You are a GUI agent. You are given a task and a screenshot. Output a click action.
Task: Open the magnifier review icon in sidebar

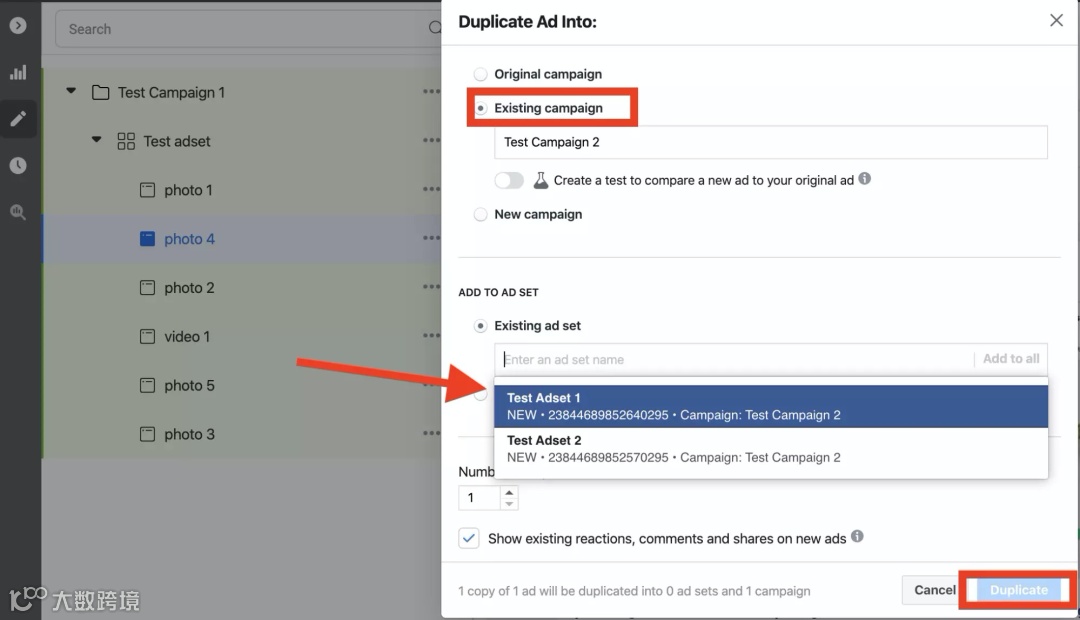click(18, 212)
